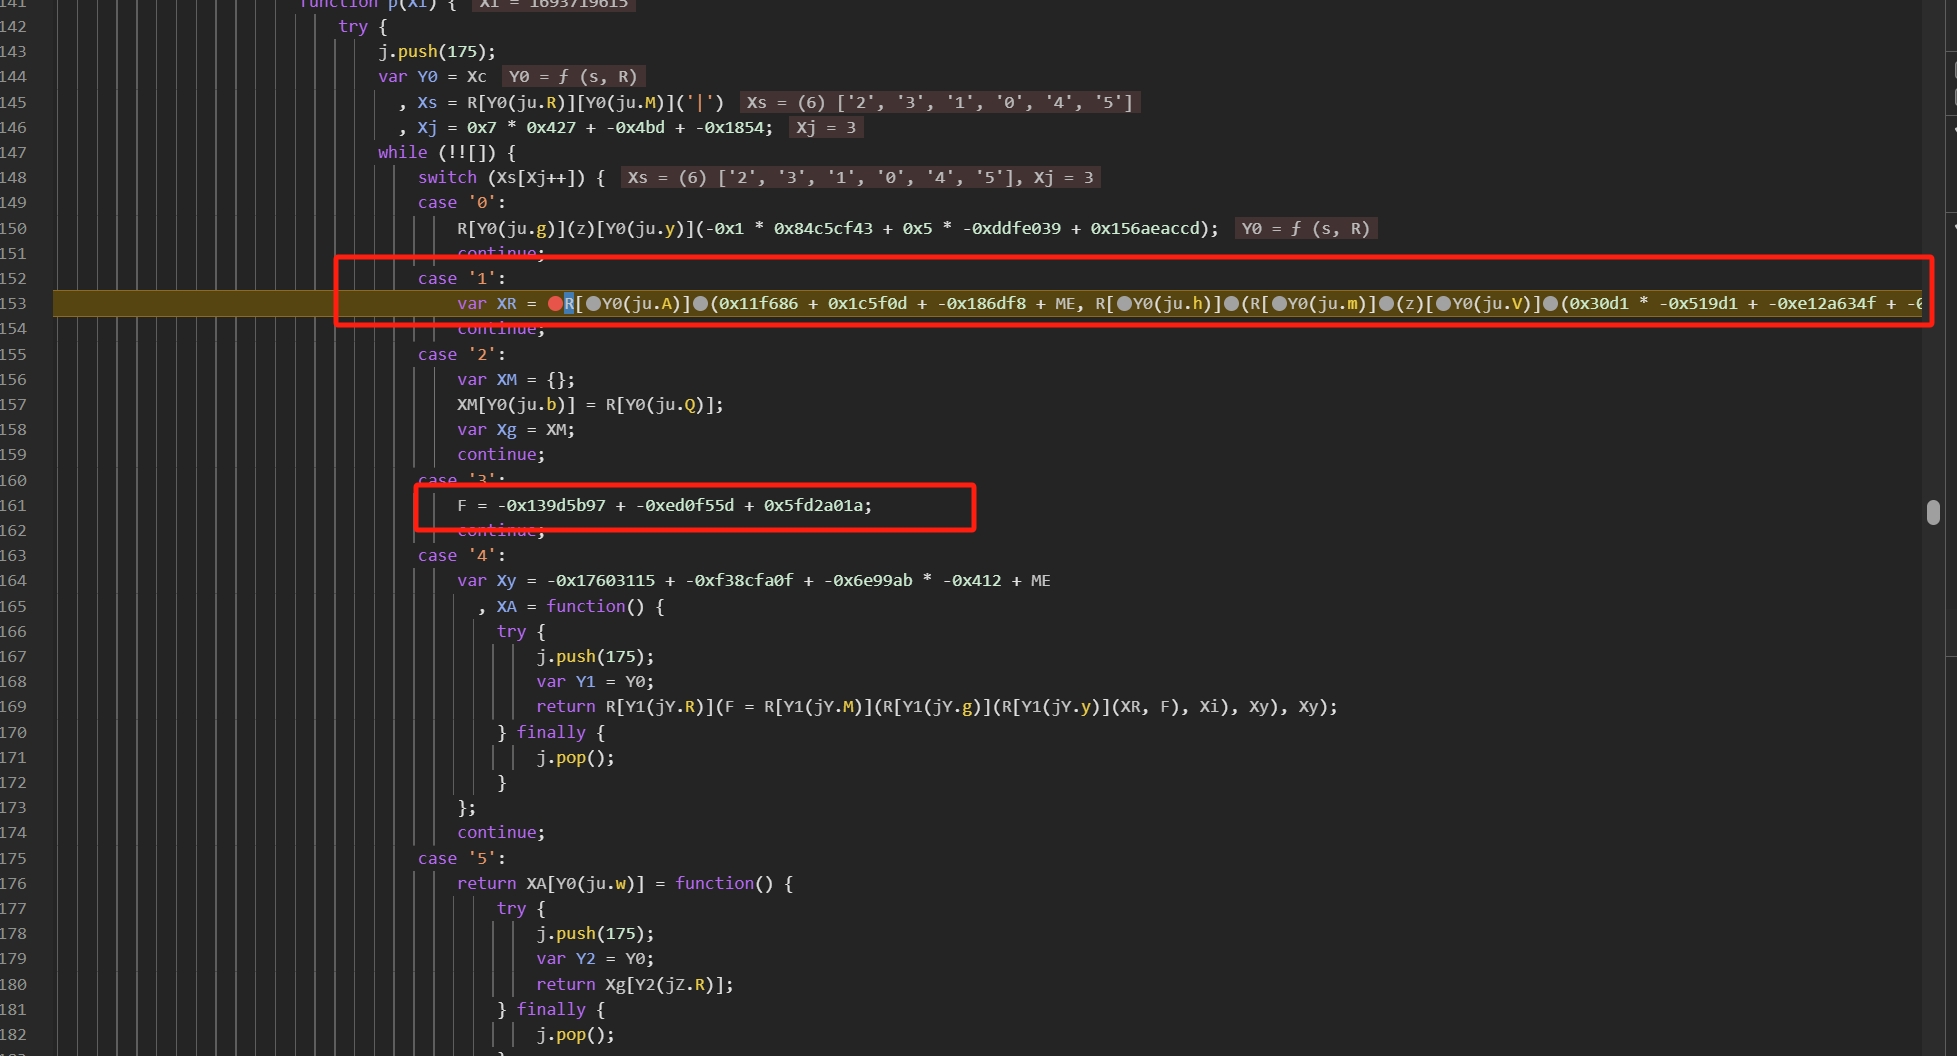Viewport: 1957px width, 1056px height.
Task: Click the grey breakpoint dot before (R[ on line 153
Action: coord(1232,304)
